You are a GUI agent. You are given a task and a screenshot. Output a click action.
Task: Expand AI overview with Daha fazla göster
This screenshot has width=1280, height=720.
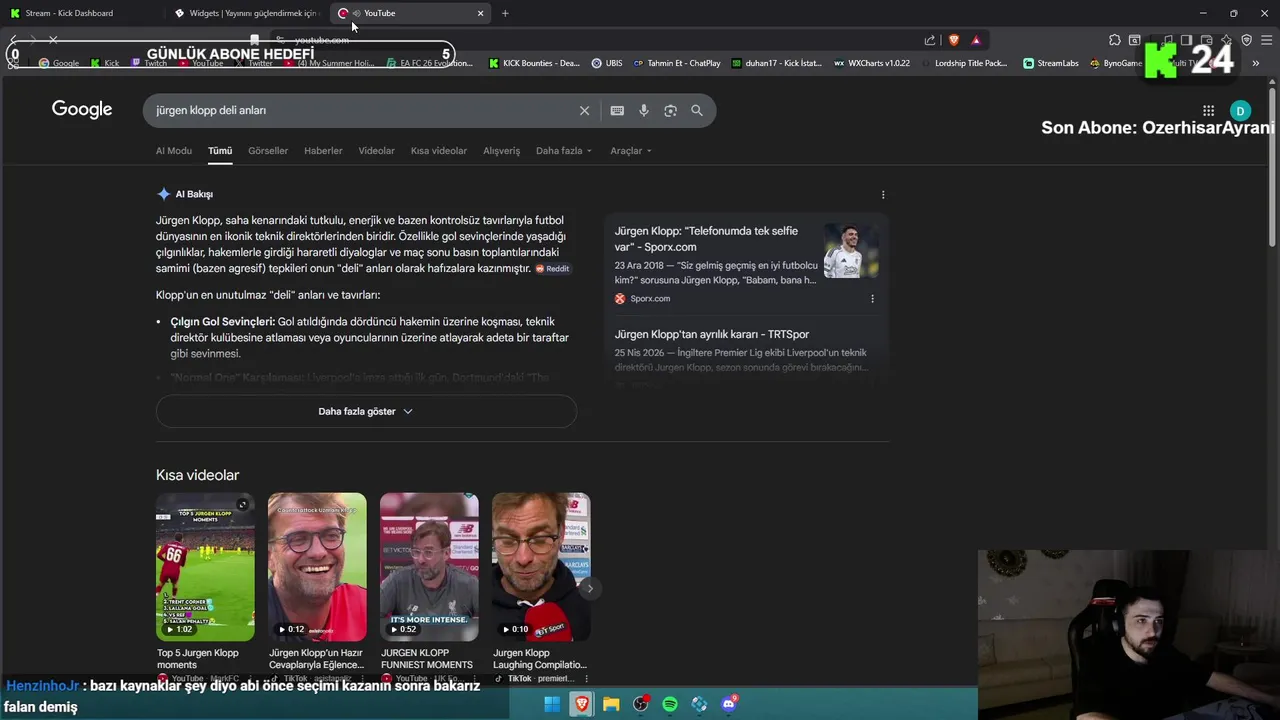366,411
